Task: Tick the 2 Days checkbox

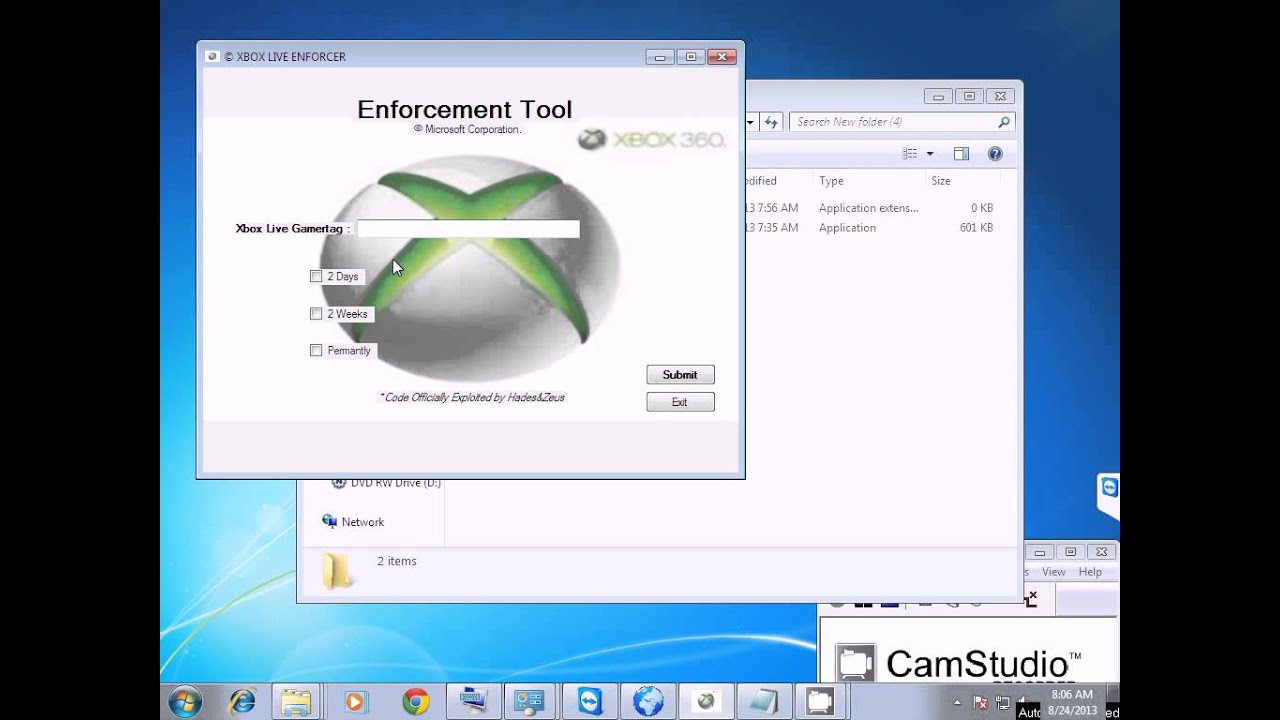Action: tap(317, 276)
